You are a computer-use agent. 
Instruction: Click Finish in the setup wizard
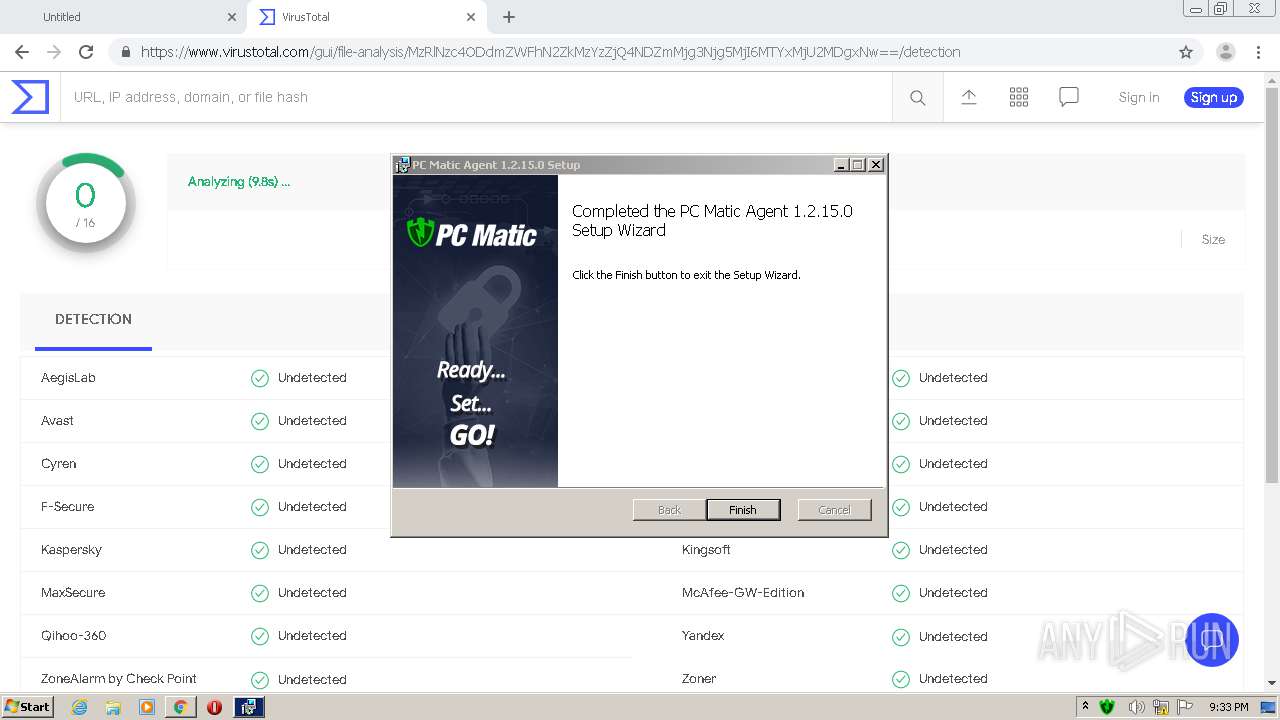pyautogui.click(x=743, y=510)
